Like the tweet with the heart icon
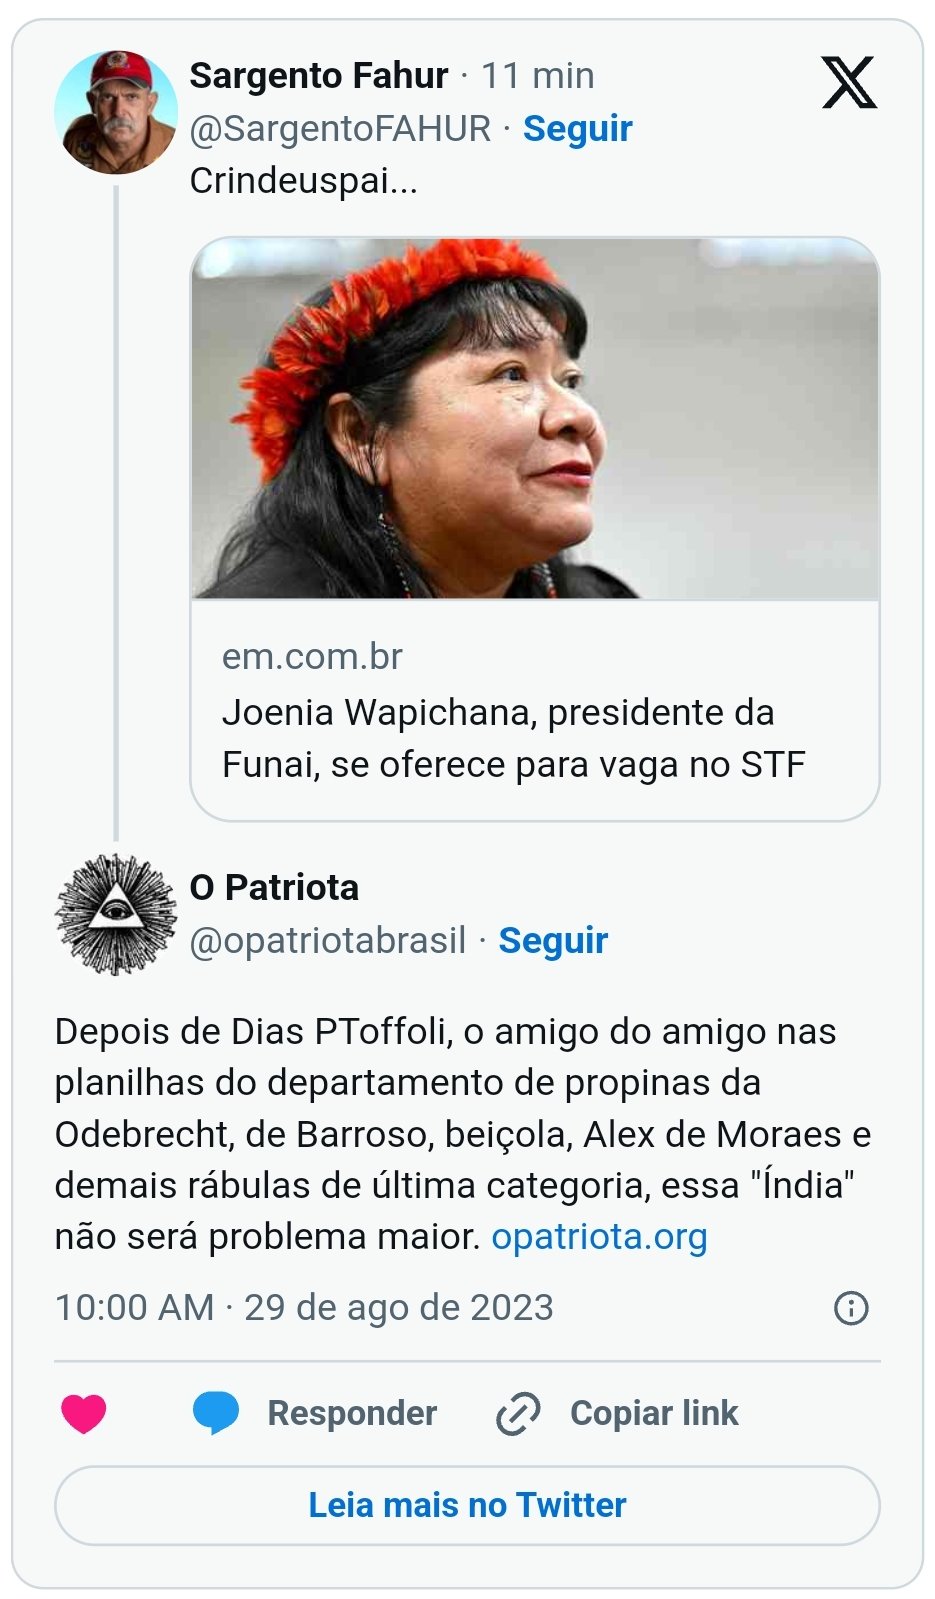The width and height of the screenshot is (935, 1599). (84, 1413)
